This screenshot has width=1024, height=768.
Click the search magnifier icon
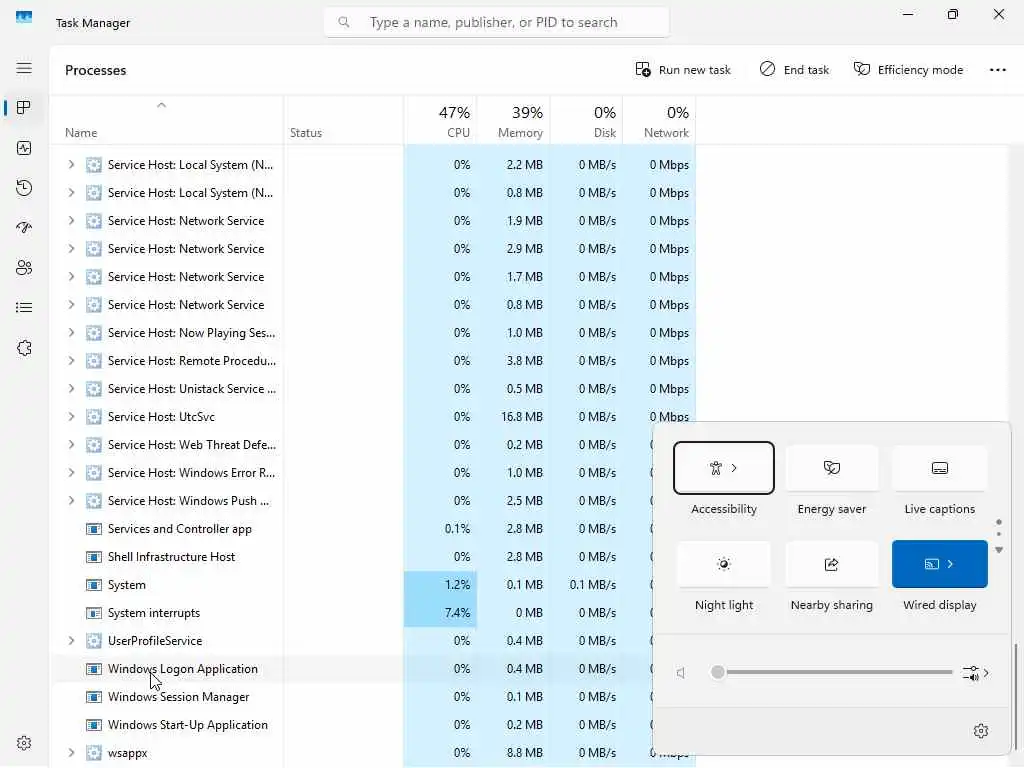point(344,22)
